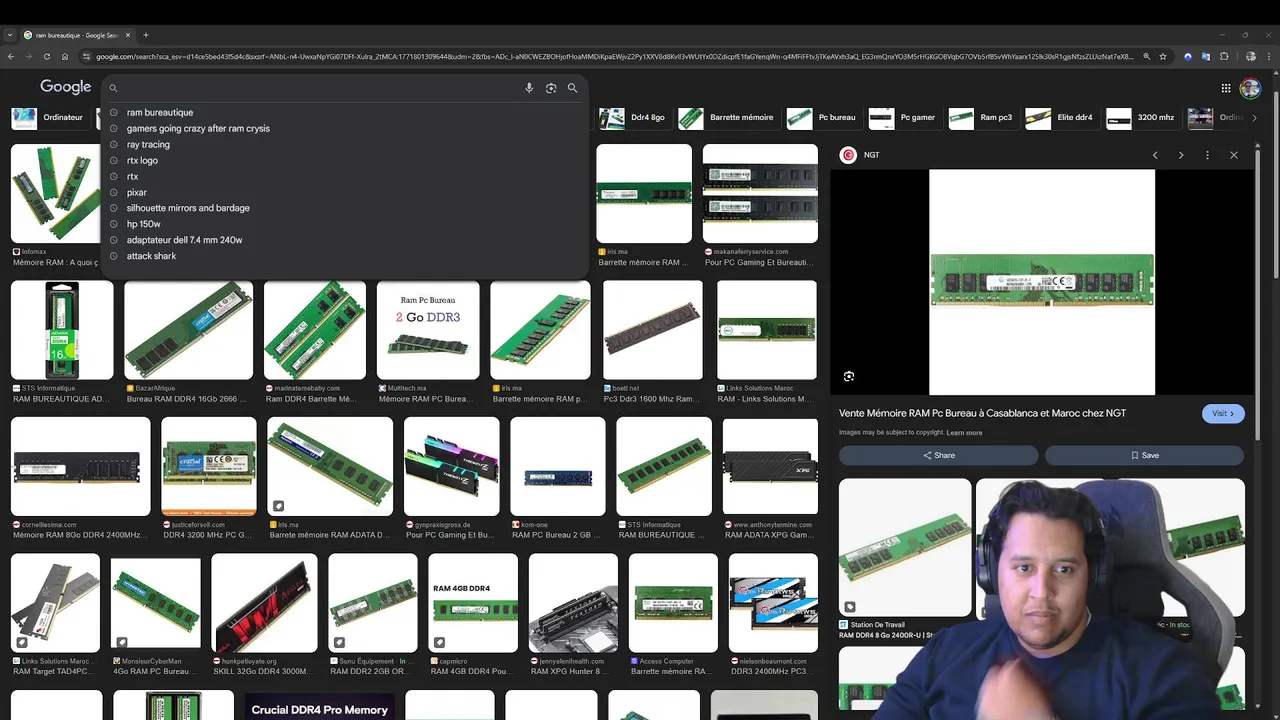Bookmark this page with the star icon

click(1163, 57)
